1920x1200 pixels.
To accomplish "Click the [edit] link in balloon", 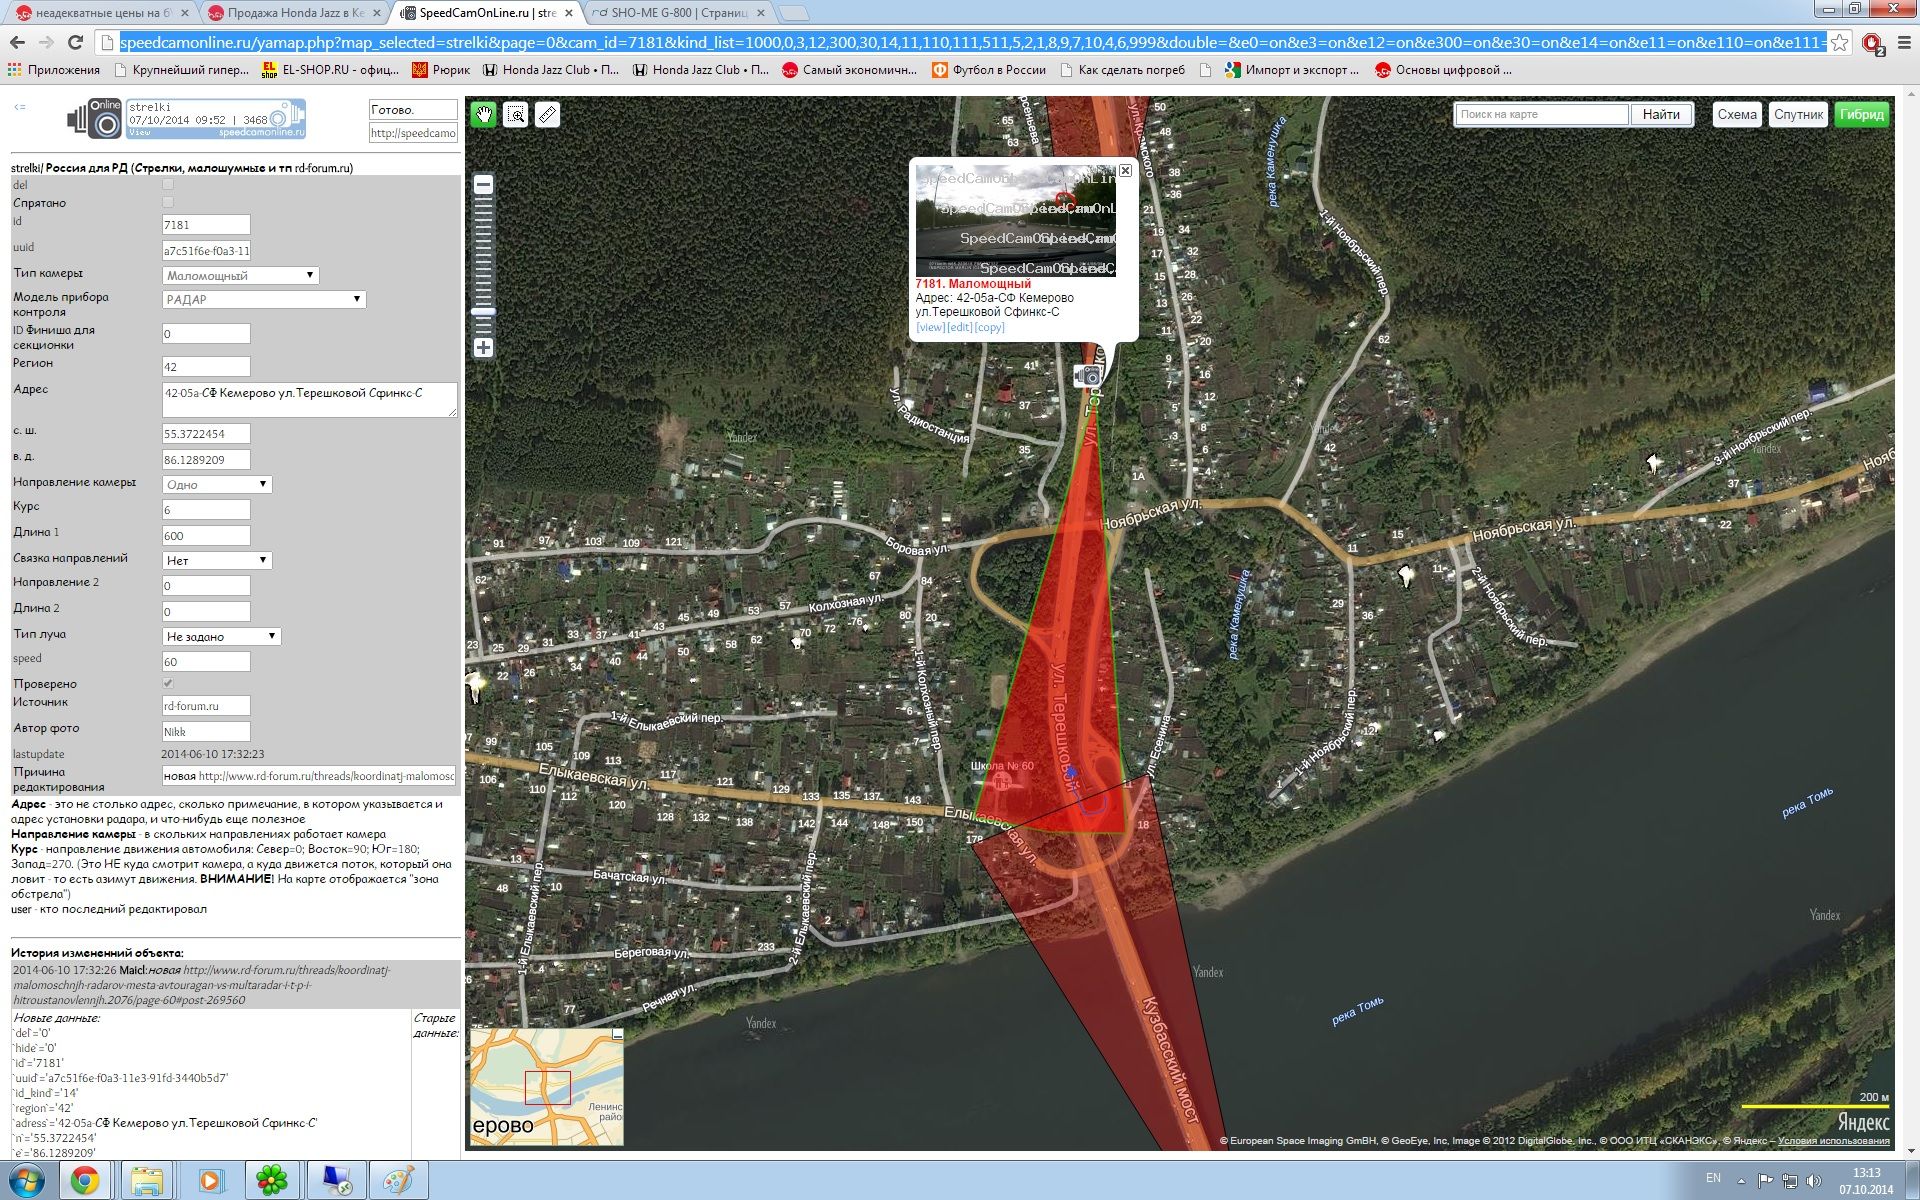I will coord(959,327).
